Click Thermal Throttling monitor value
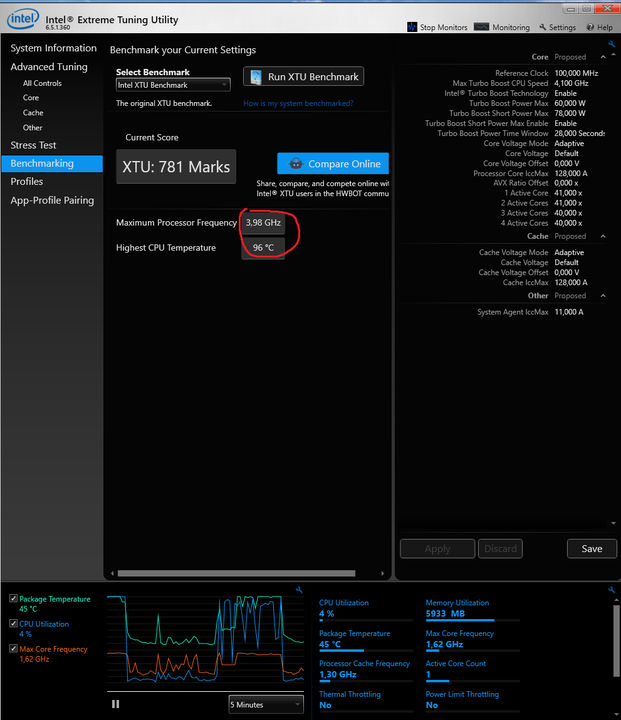The height and width of the screenshot is (720, 621). click(325, 705)
